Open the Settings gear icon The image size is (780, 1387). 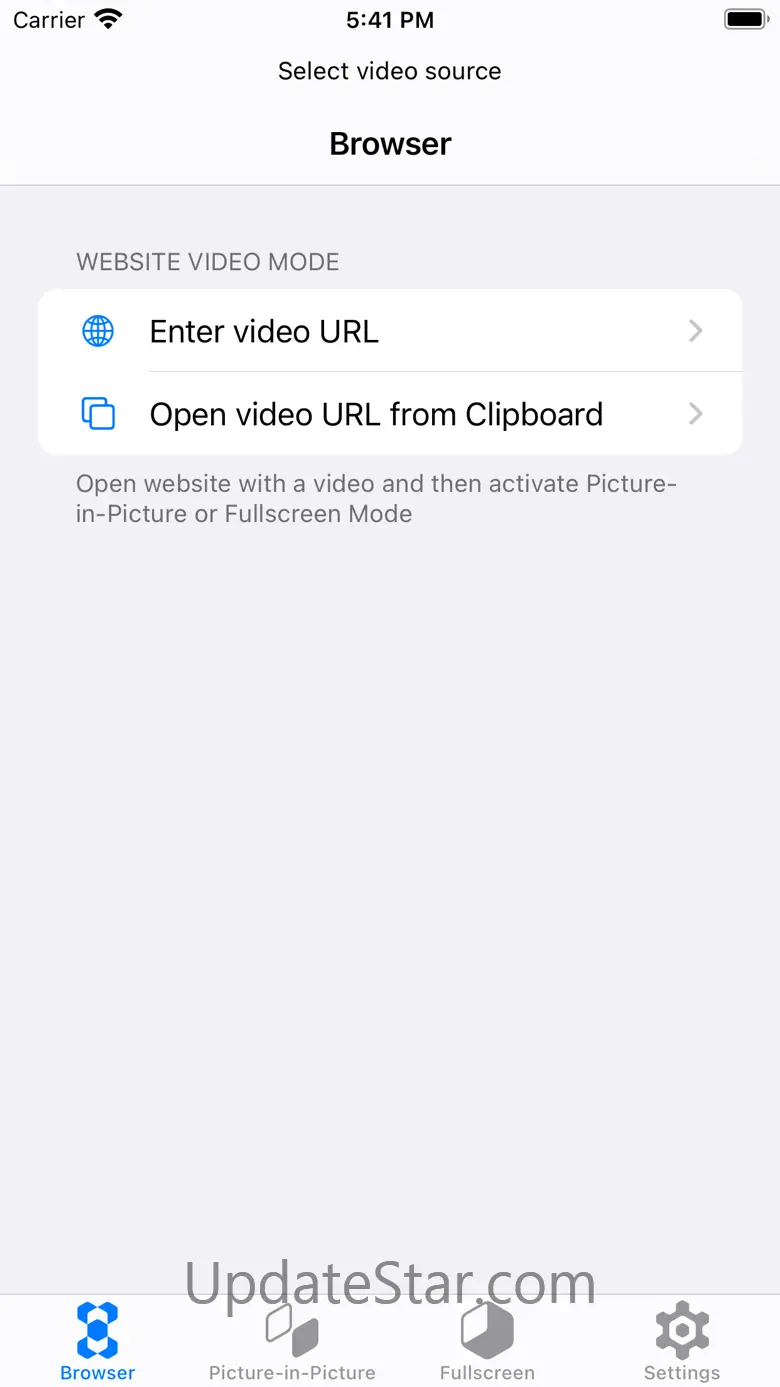tap(682, 1330)
